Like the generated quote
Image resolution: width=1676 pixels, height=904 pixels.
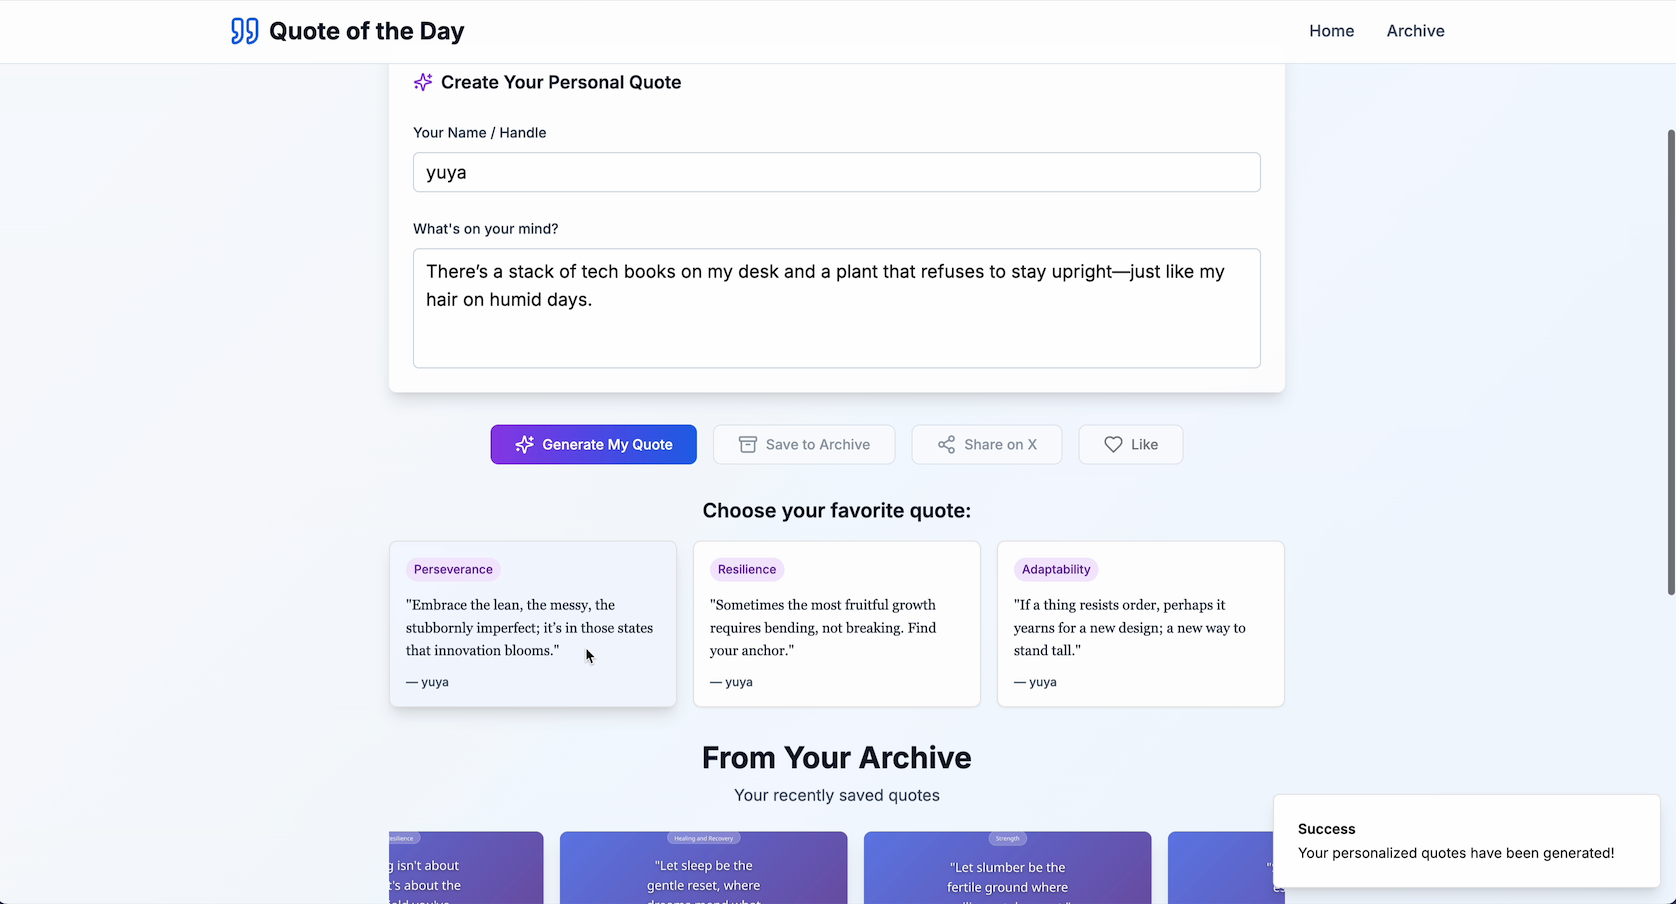coord(1130,444)
